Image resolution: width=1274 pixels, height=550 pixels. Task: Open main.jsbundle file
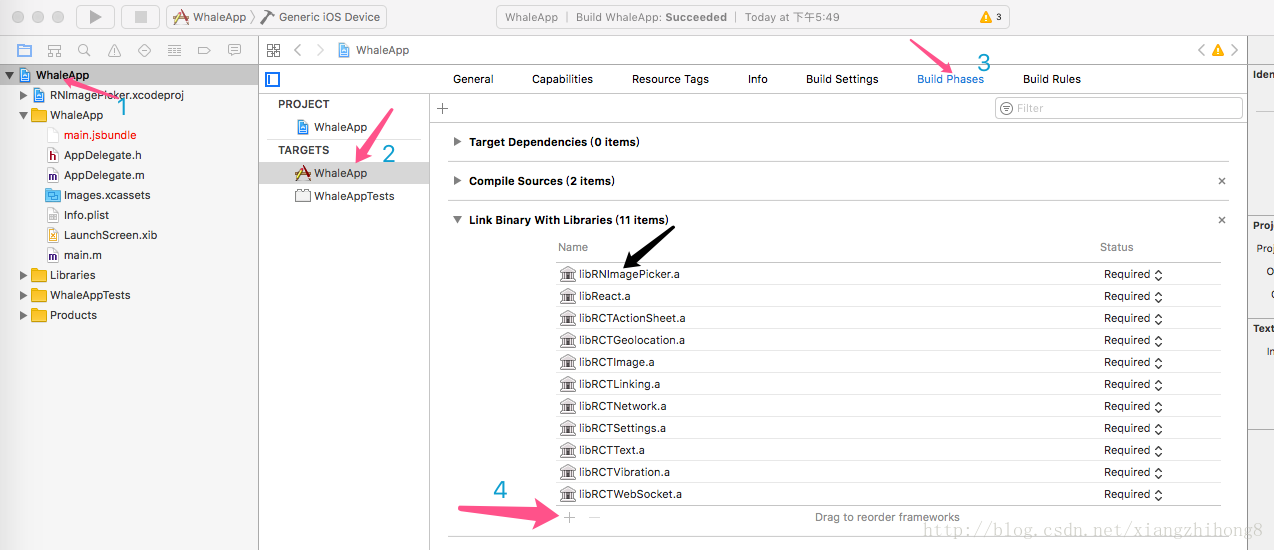(x=100, y=135)
